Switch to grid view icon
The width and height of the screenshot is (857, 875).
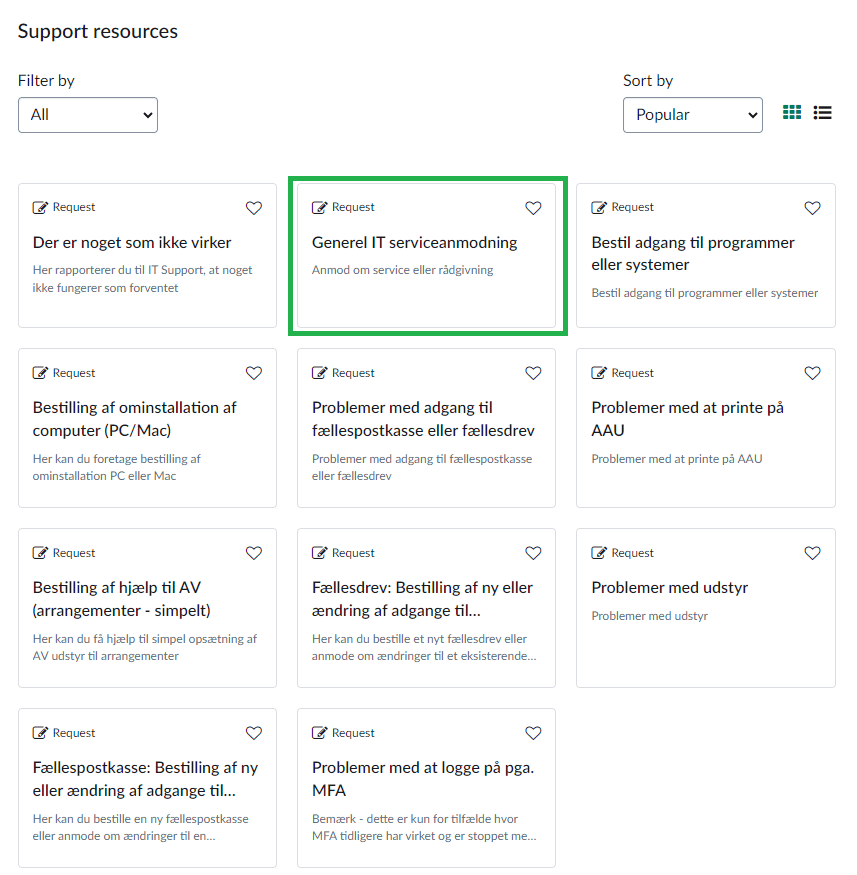(792, 113)
